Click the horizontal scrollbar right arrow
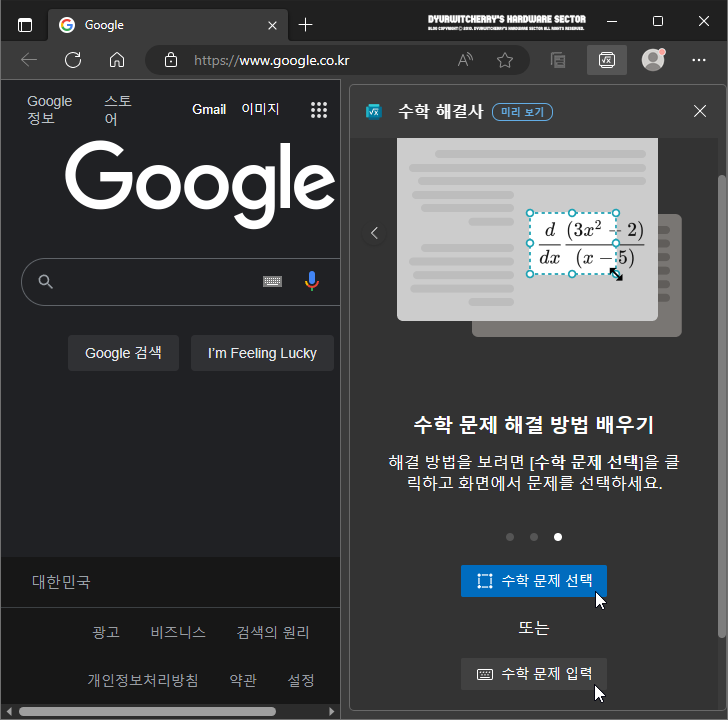 point(332,711)
